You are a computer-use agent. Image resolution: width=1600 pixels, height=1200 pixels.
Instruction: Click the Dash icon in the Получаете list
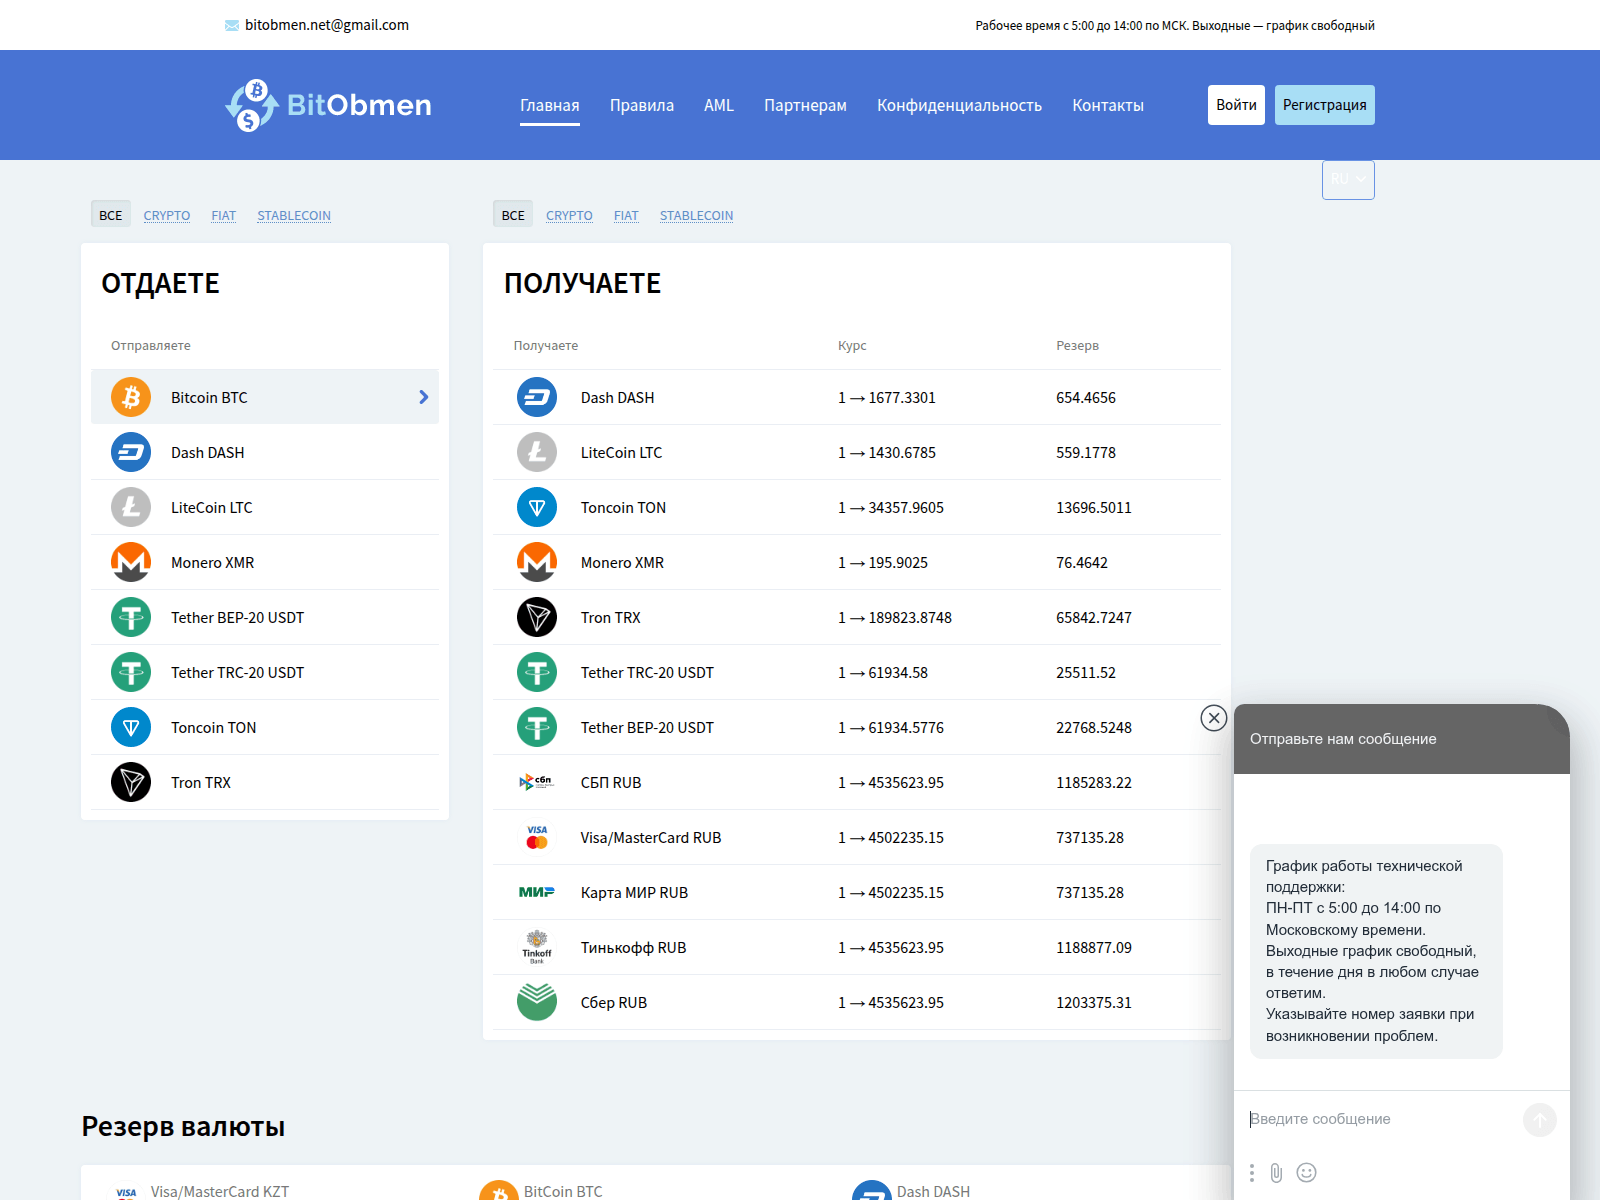click(537, 397)
